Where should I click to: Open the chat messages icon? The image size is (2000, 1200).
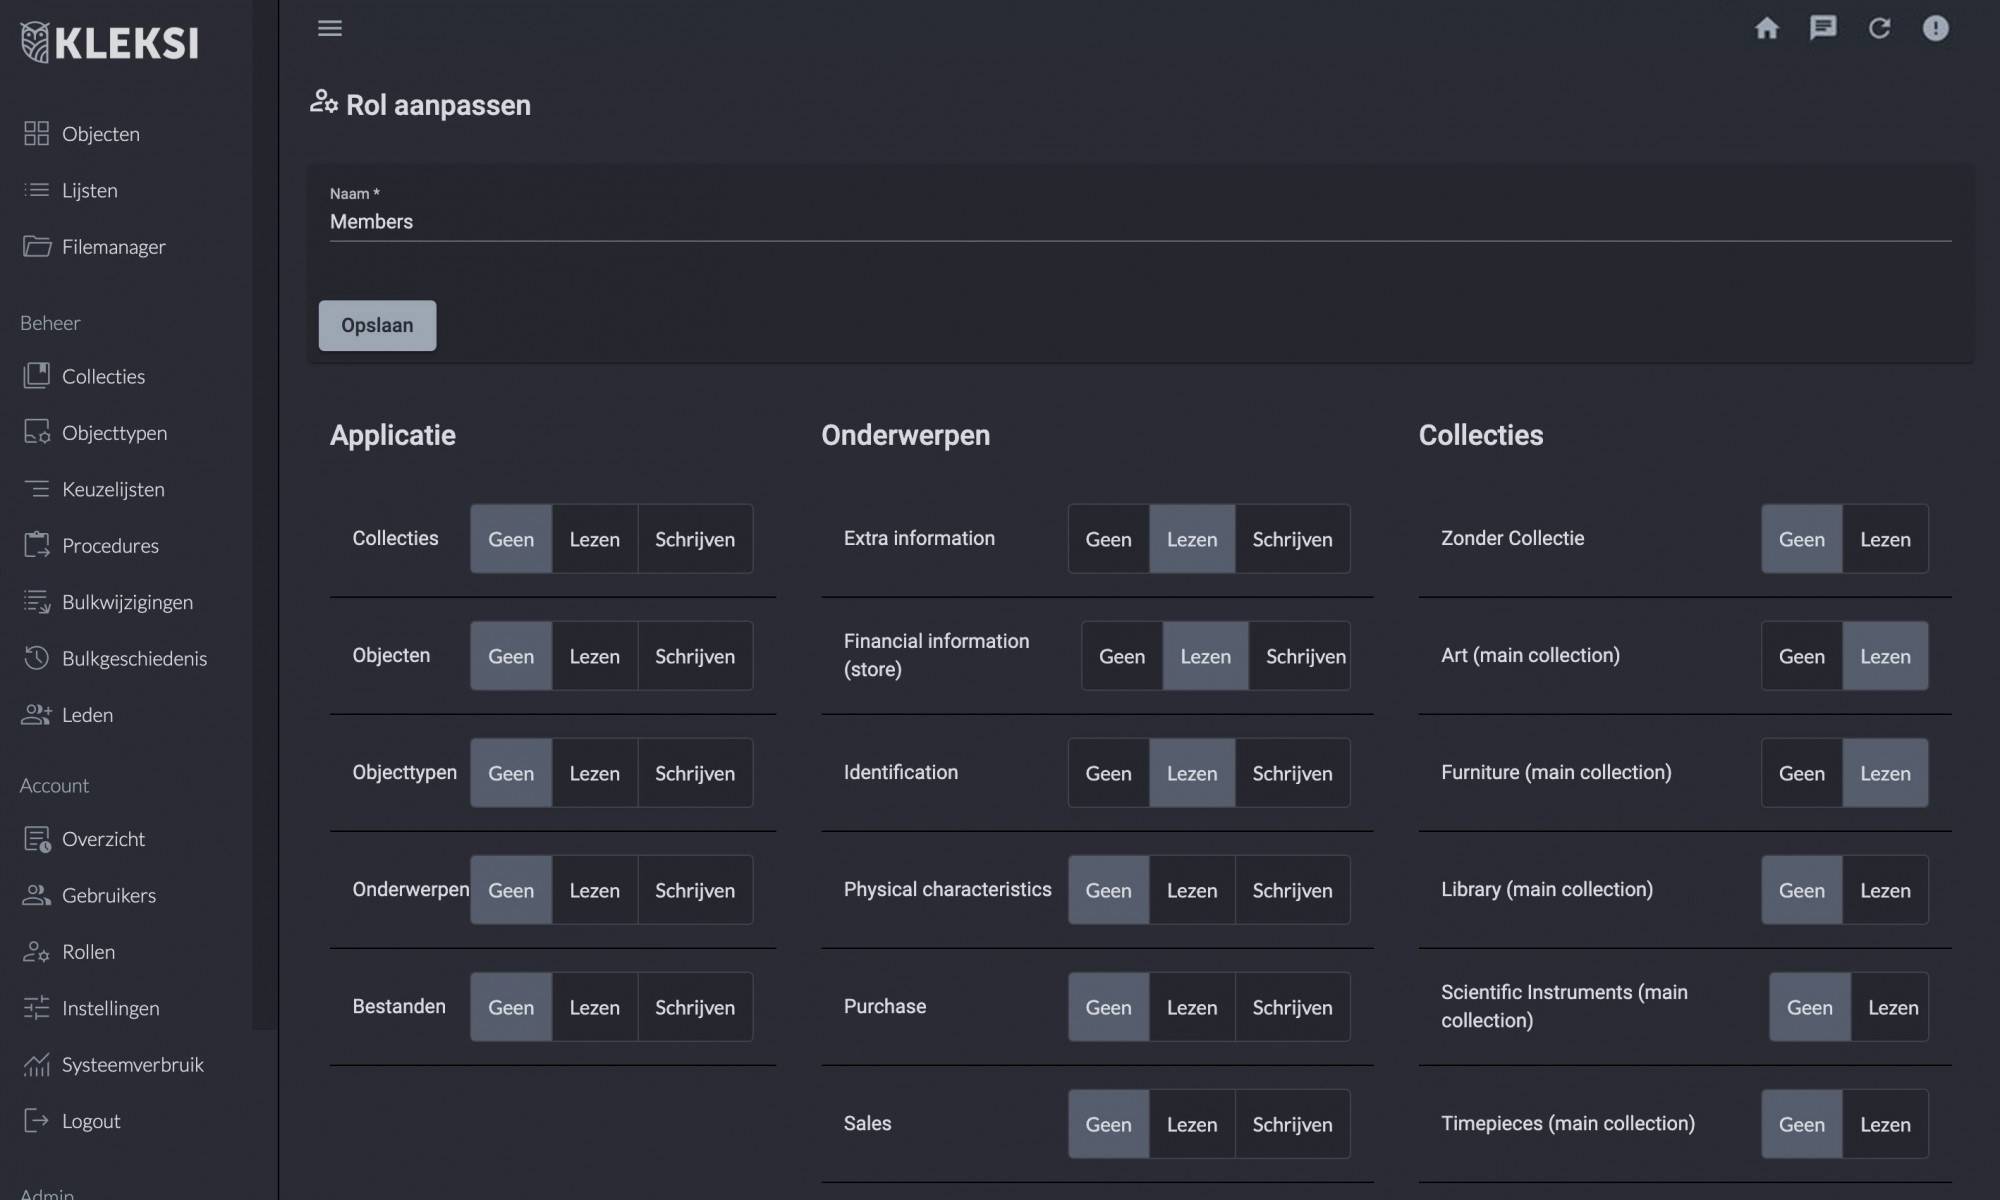(1823, 28)
